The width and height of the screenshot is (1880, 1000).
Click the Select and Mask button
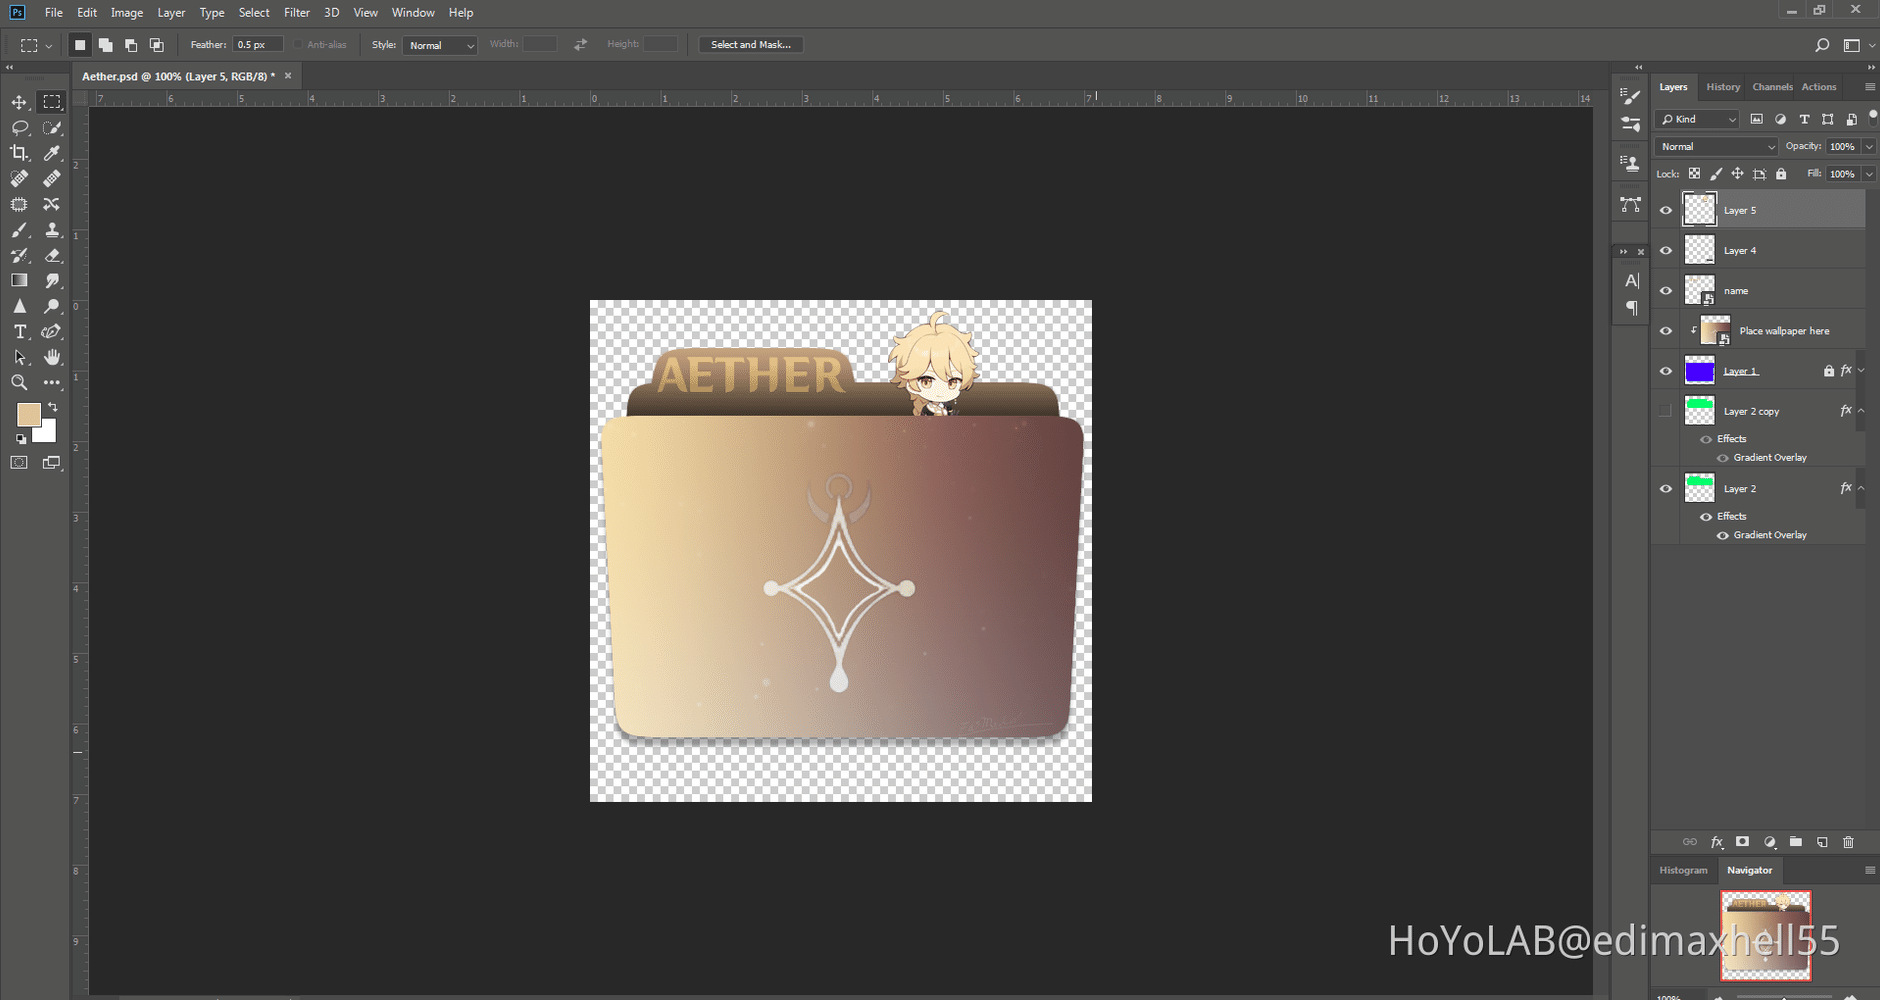(x=750, y=45)
